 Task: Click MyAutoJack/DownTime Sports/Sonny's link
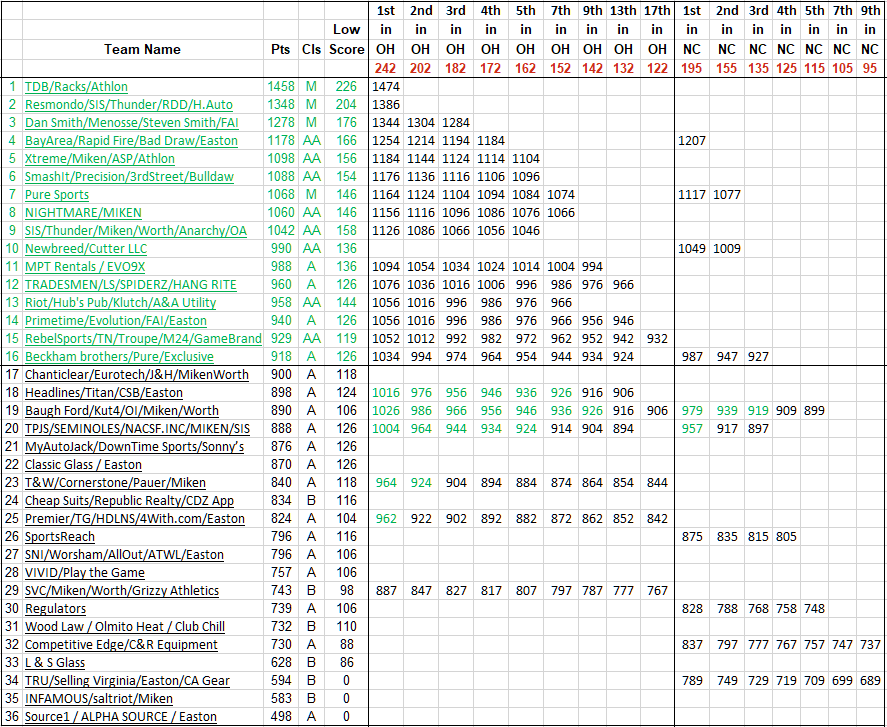[x=135, y=446]
